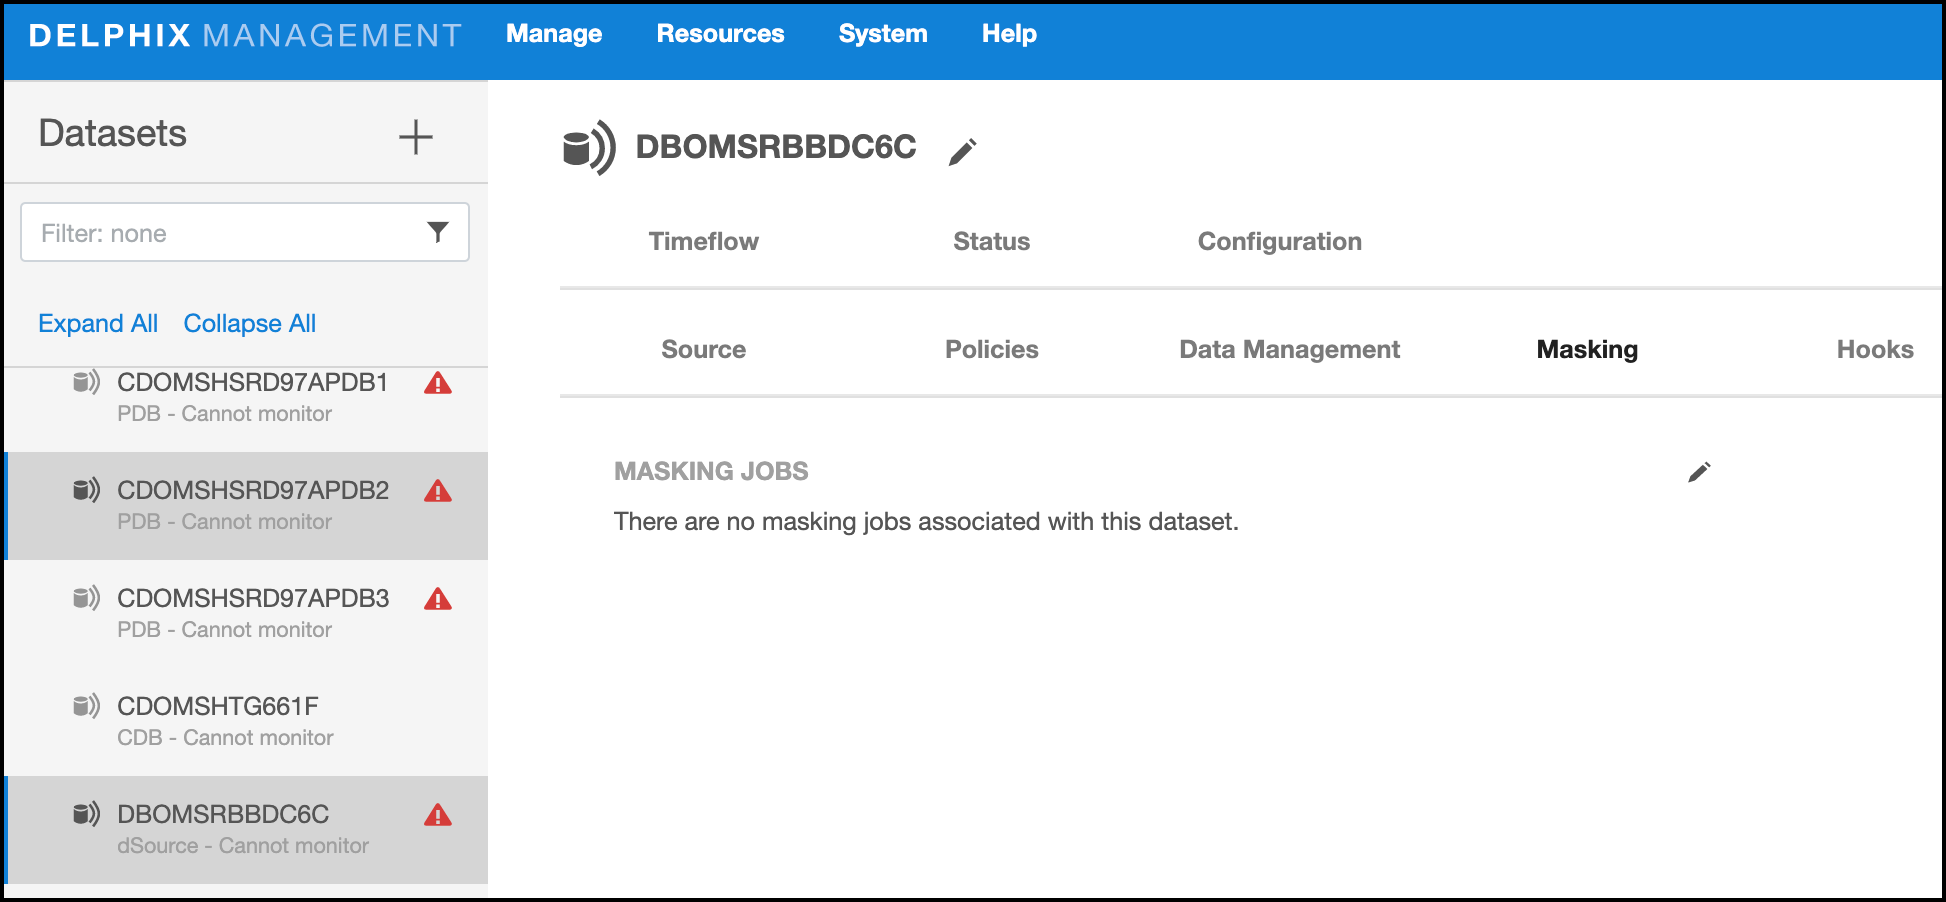
Task: Edit masking jobs with the pencil icon
Action: pos(1699,472)
